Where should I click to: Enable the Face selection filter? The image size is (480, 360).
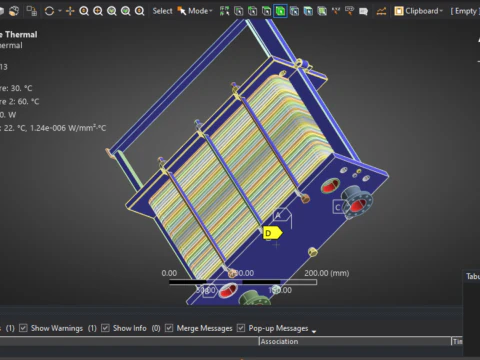click(266, 11)
